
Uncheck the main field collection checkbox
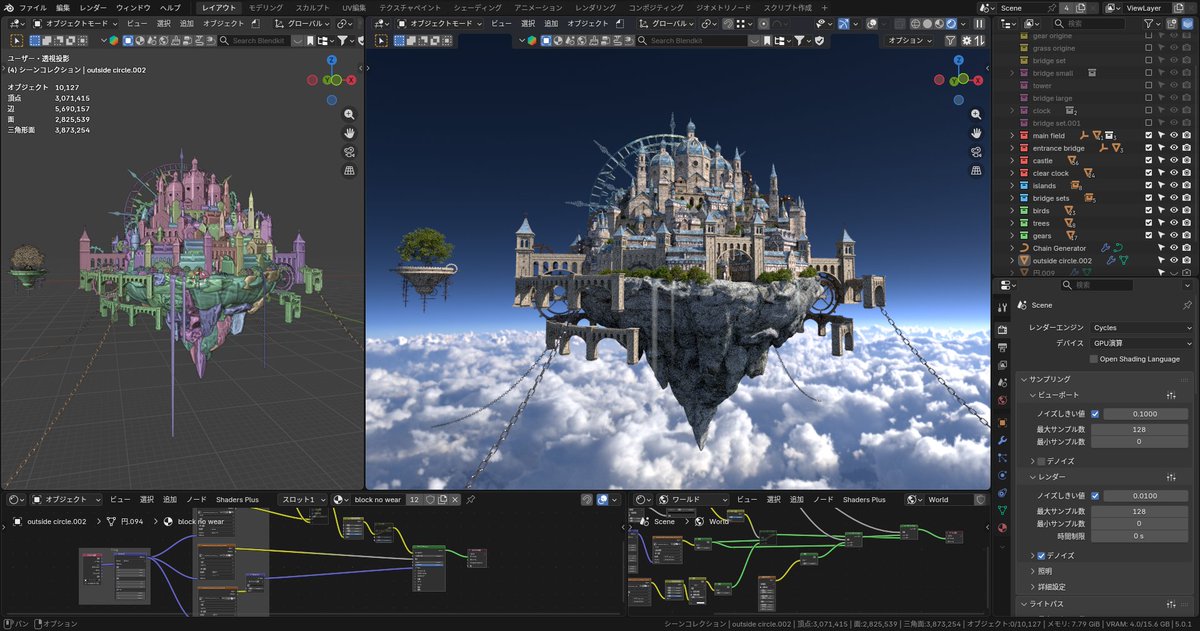pyautogui.click(x=1150, y=135)
